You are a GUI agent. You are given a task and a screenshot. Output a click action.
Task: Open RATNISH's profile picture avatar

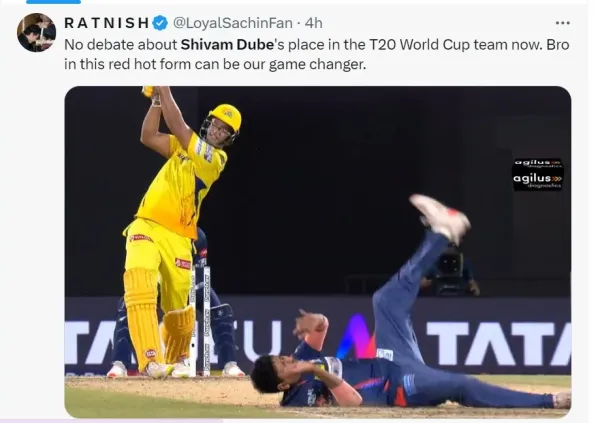click(x=37, y=33)
